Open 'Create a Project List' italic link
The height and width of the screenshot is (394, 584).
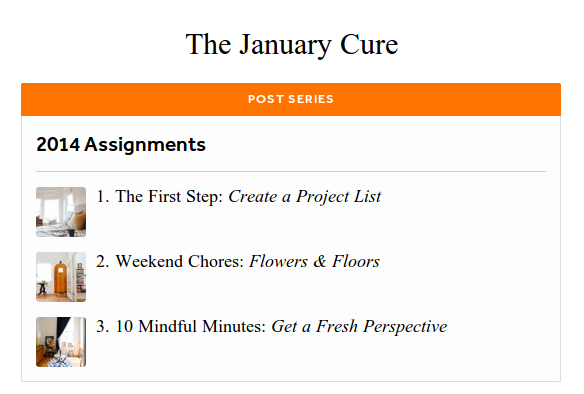pyautogui.click(x=305, y=197)
